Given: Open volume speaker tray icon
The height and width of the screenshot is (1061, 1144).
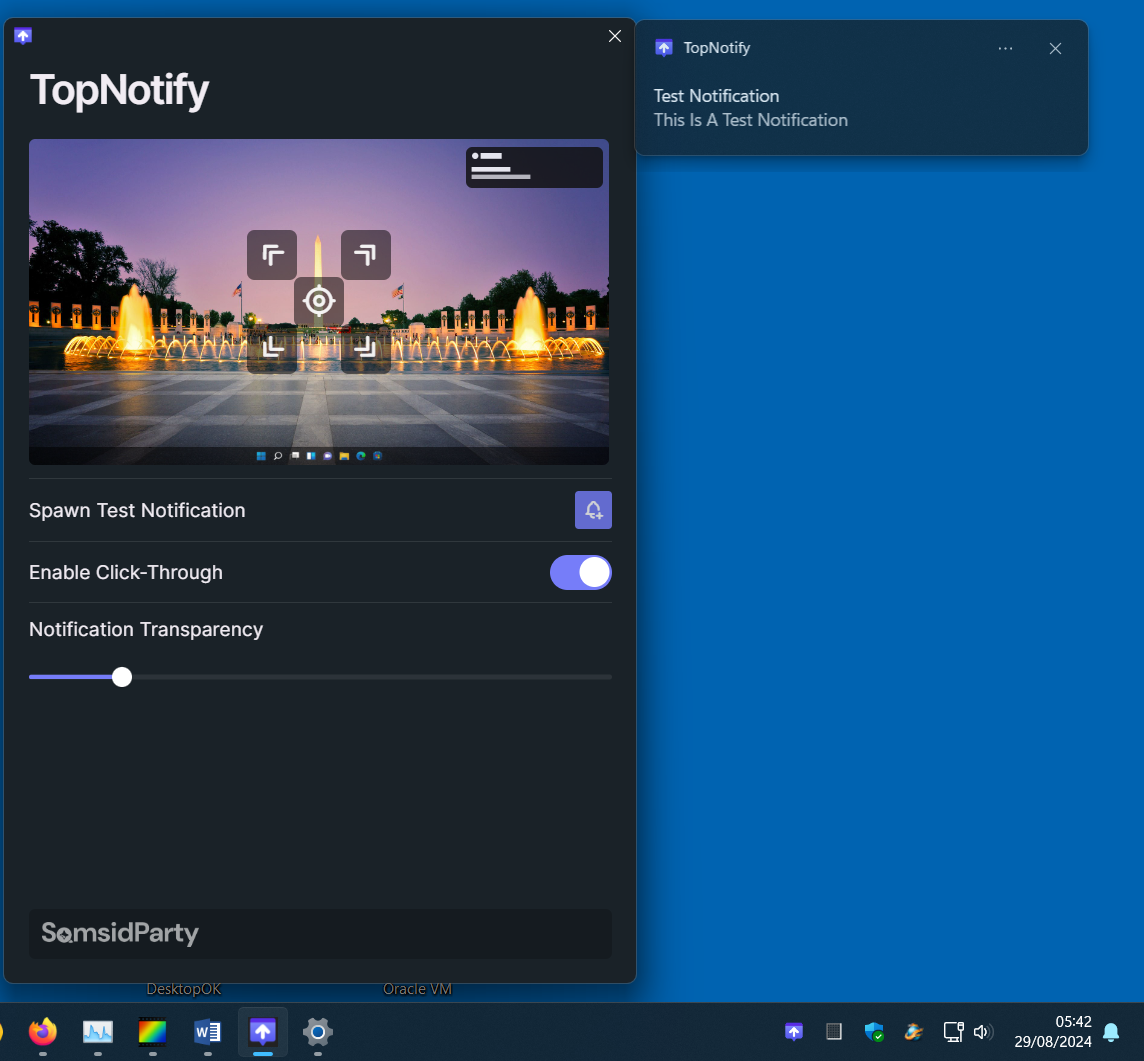Looking at the screenshot, I should 983,1032.
